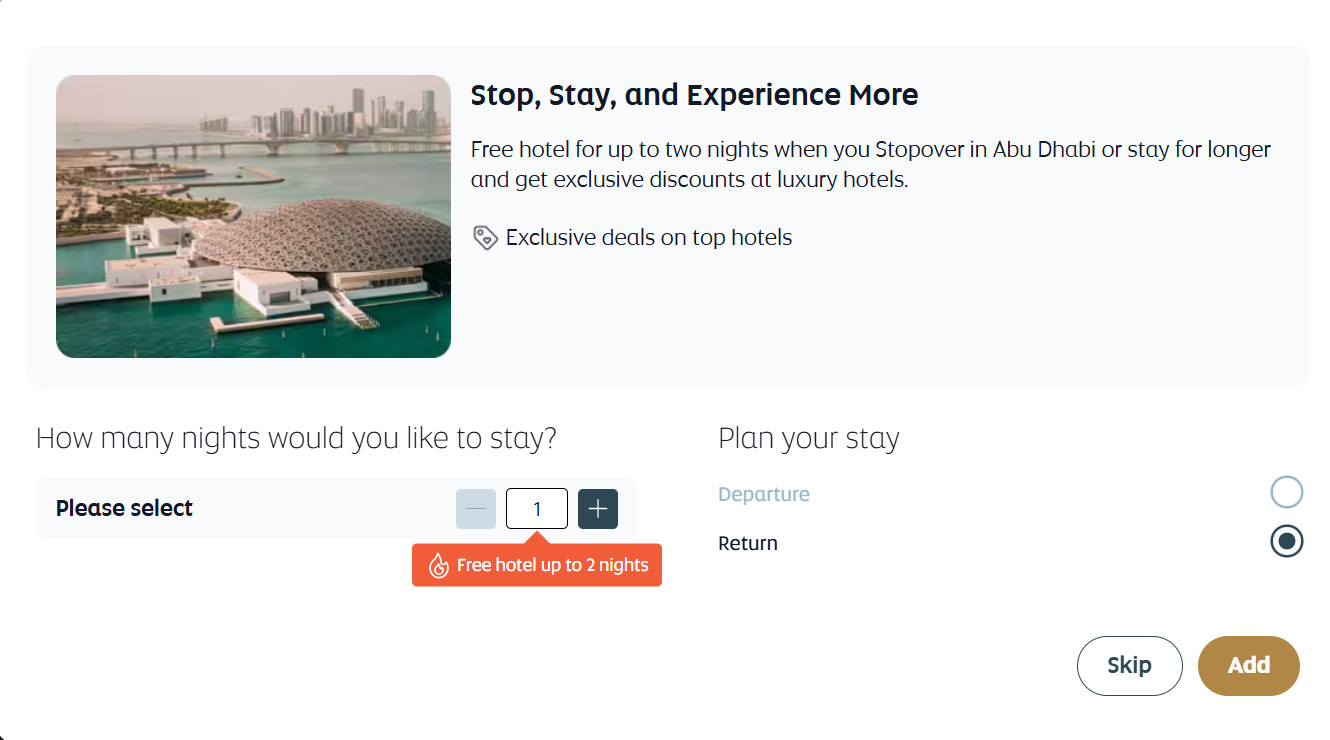Click the Exclusive deals on top hotels text

649,238
